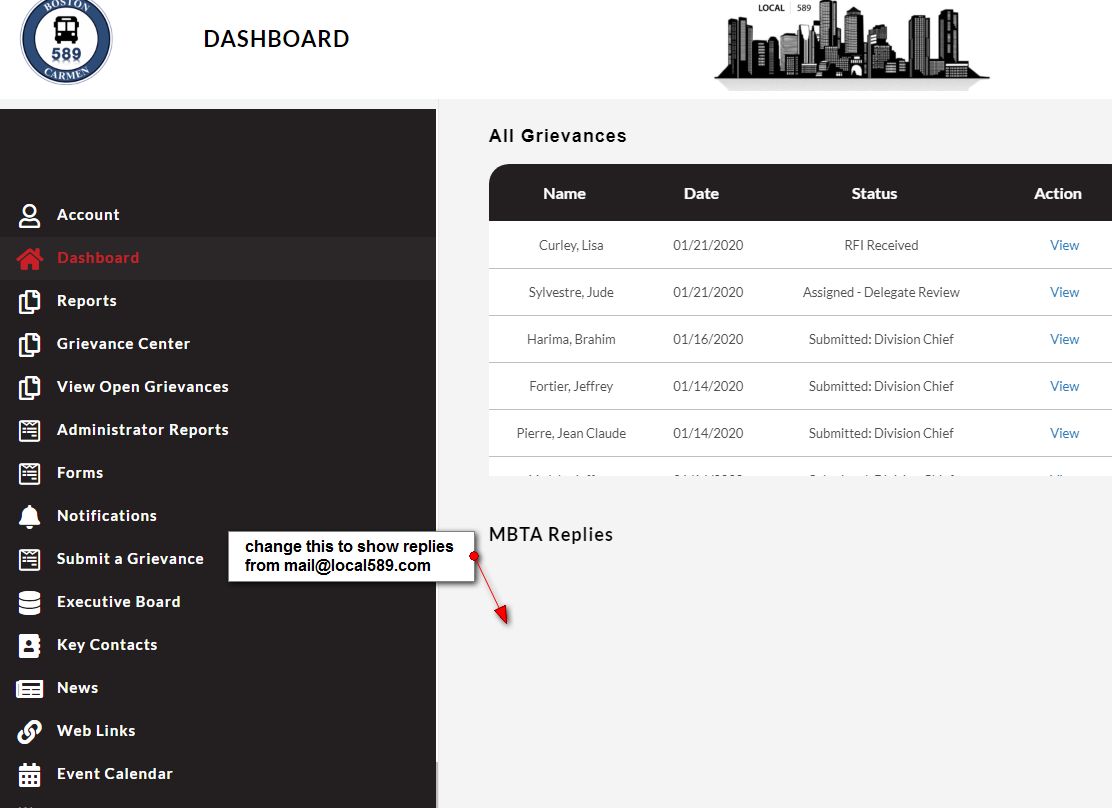Open Web Links
The width and height of the screenshot is (1112, 808).
coord(96,731)
